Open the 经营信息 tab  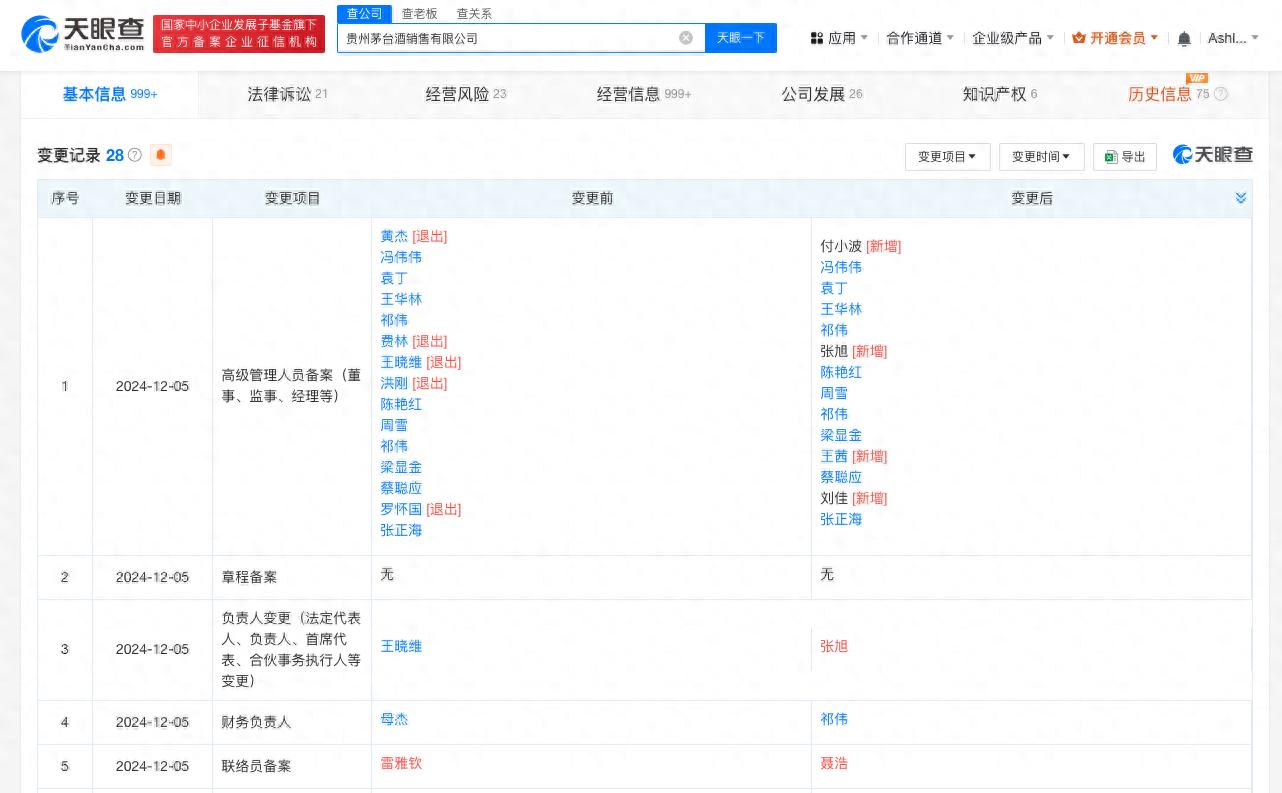(644, 94)
